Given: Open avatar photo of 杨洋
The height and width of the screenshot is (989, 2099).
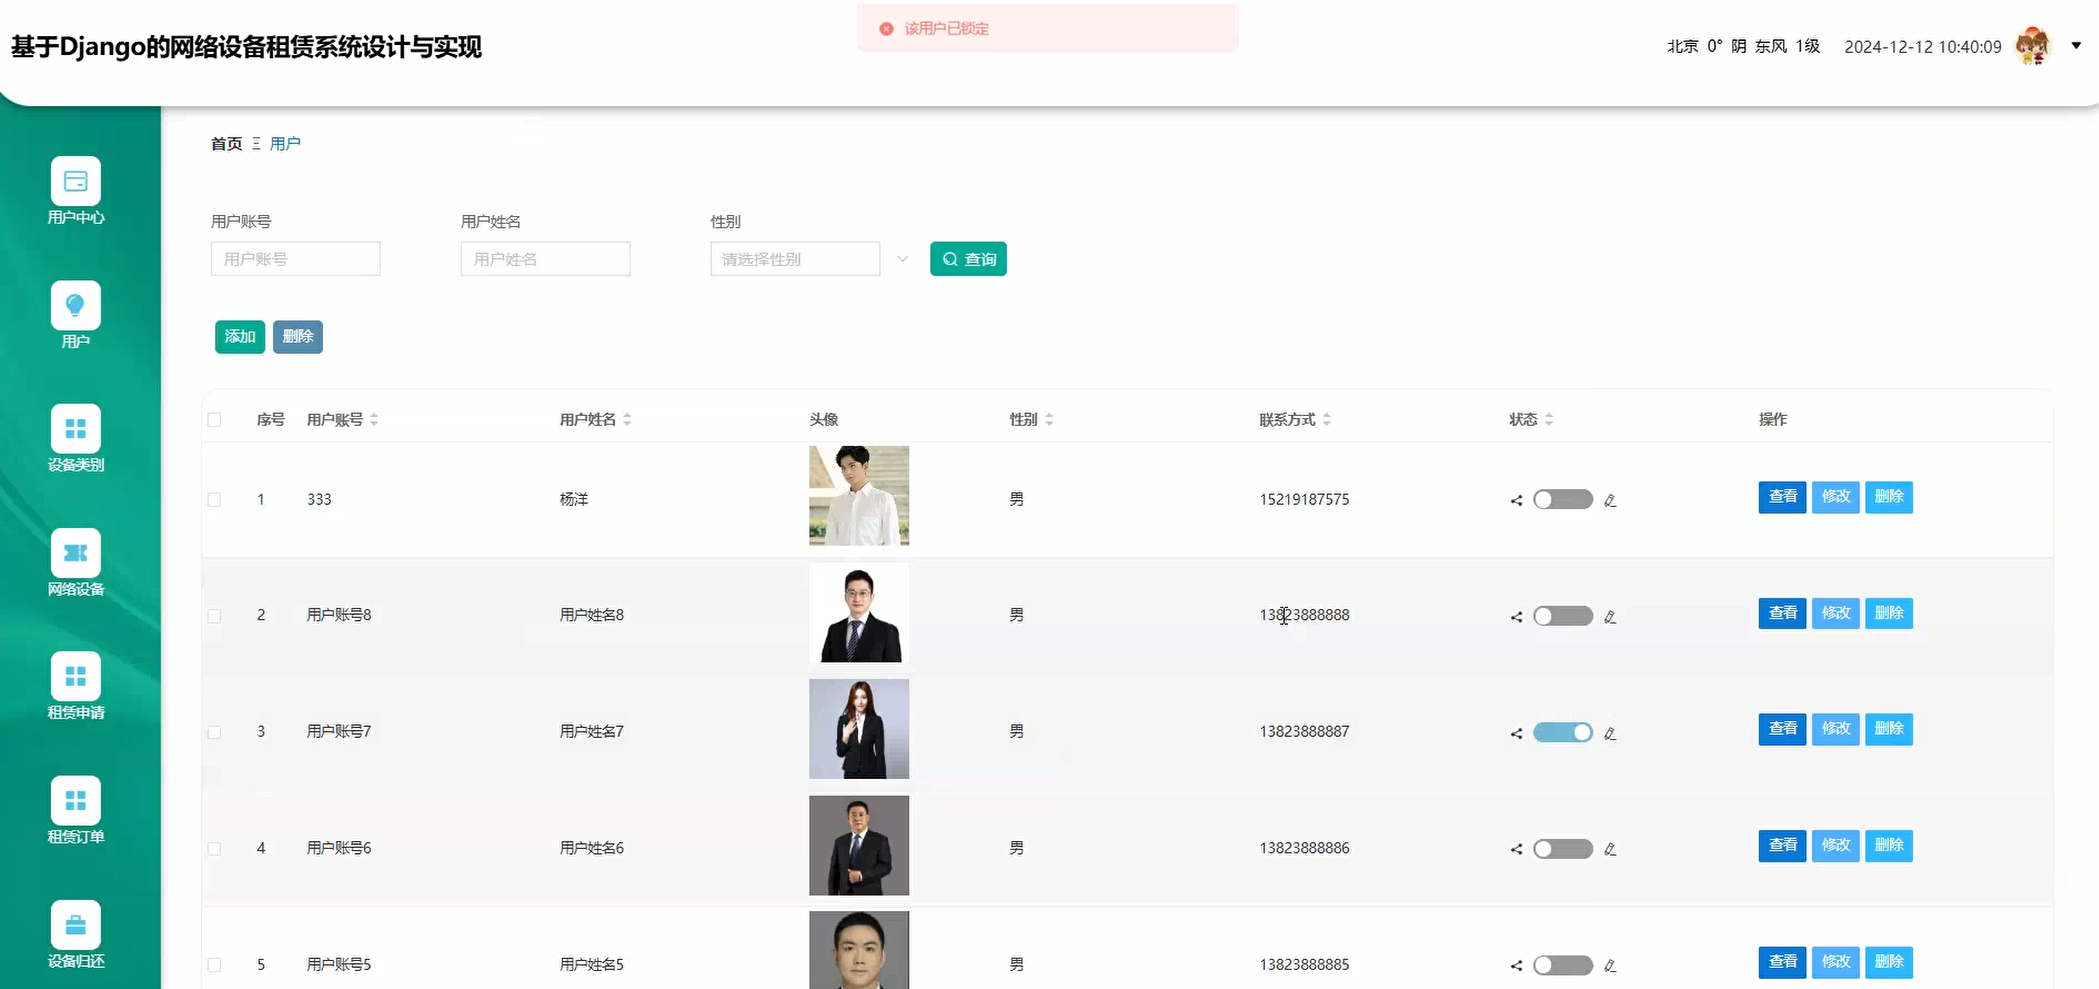Looking at the screenshot, I should pos(859,496).
